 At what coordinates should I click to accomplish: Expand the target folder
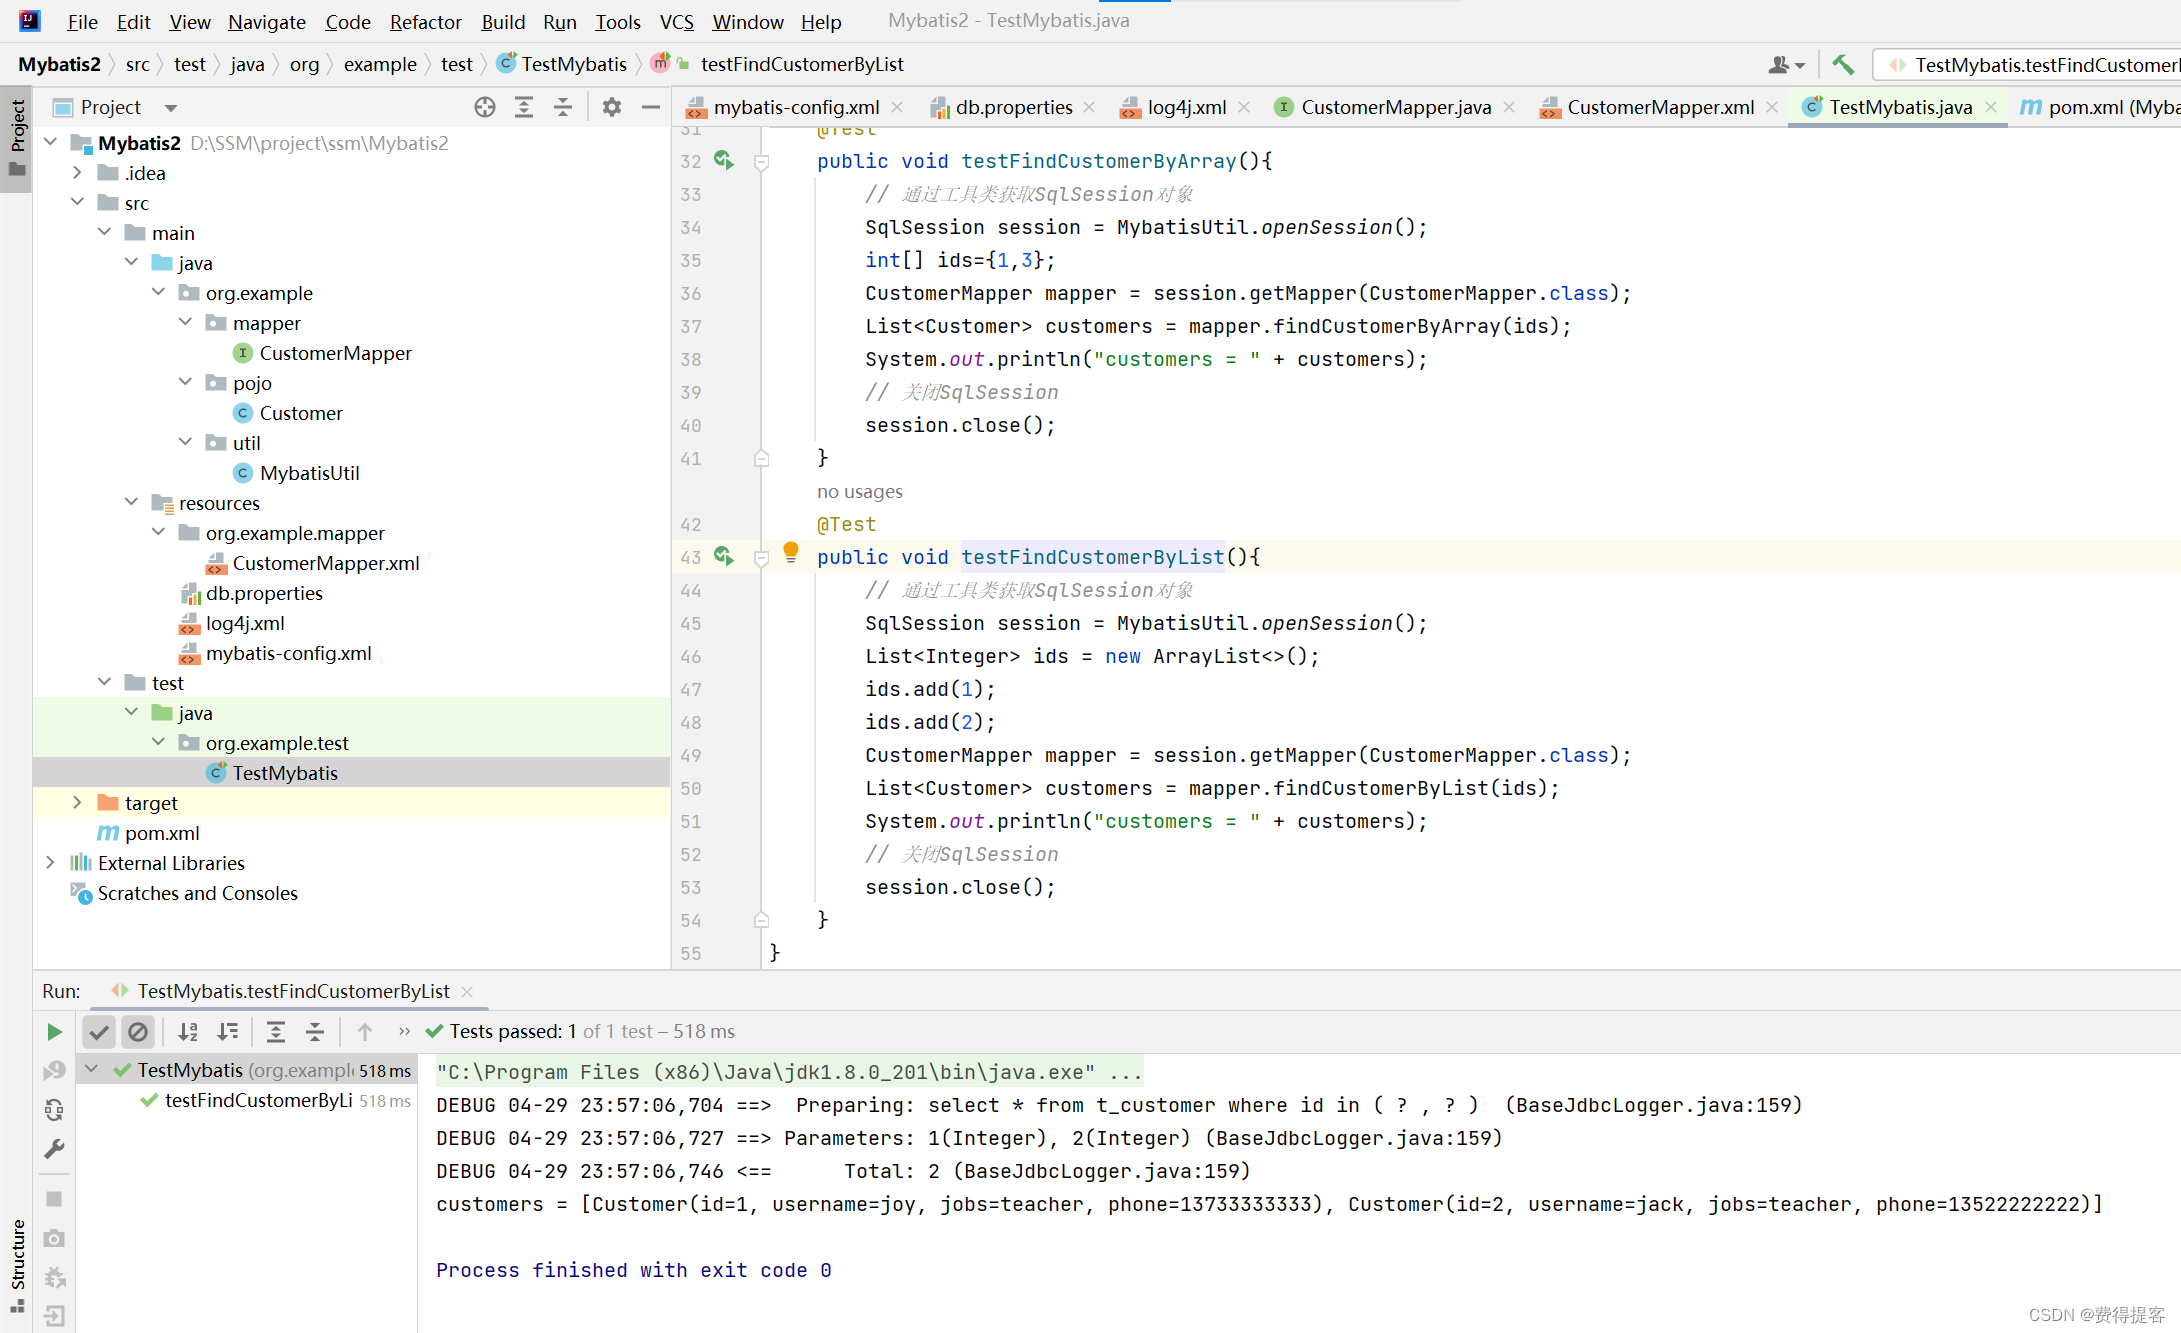(77, 803)
